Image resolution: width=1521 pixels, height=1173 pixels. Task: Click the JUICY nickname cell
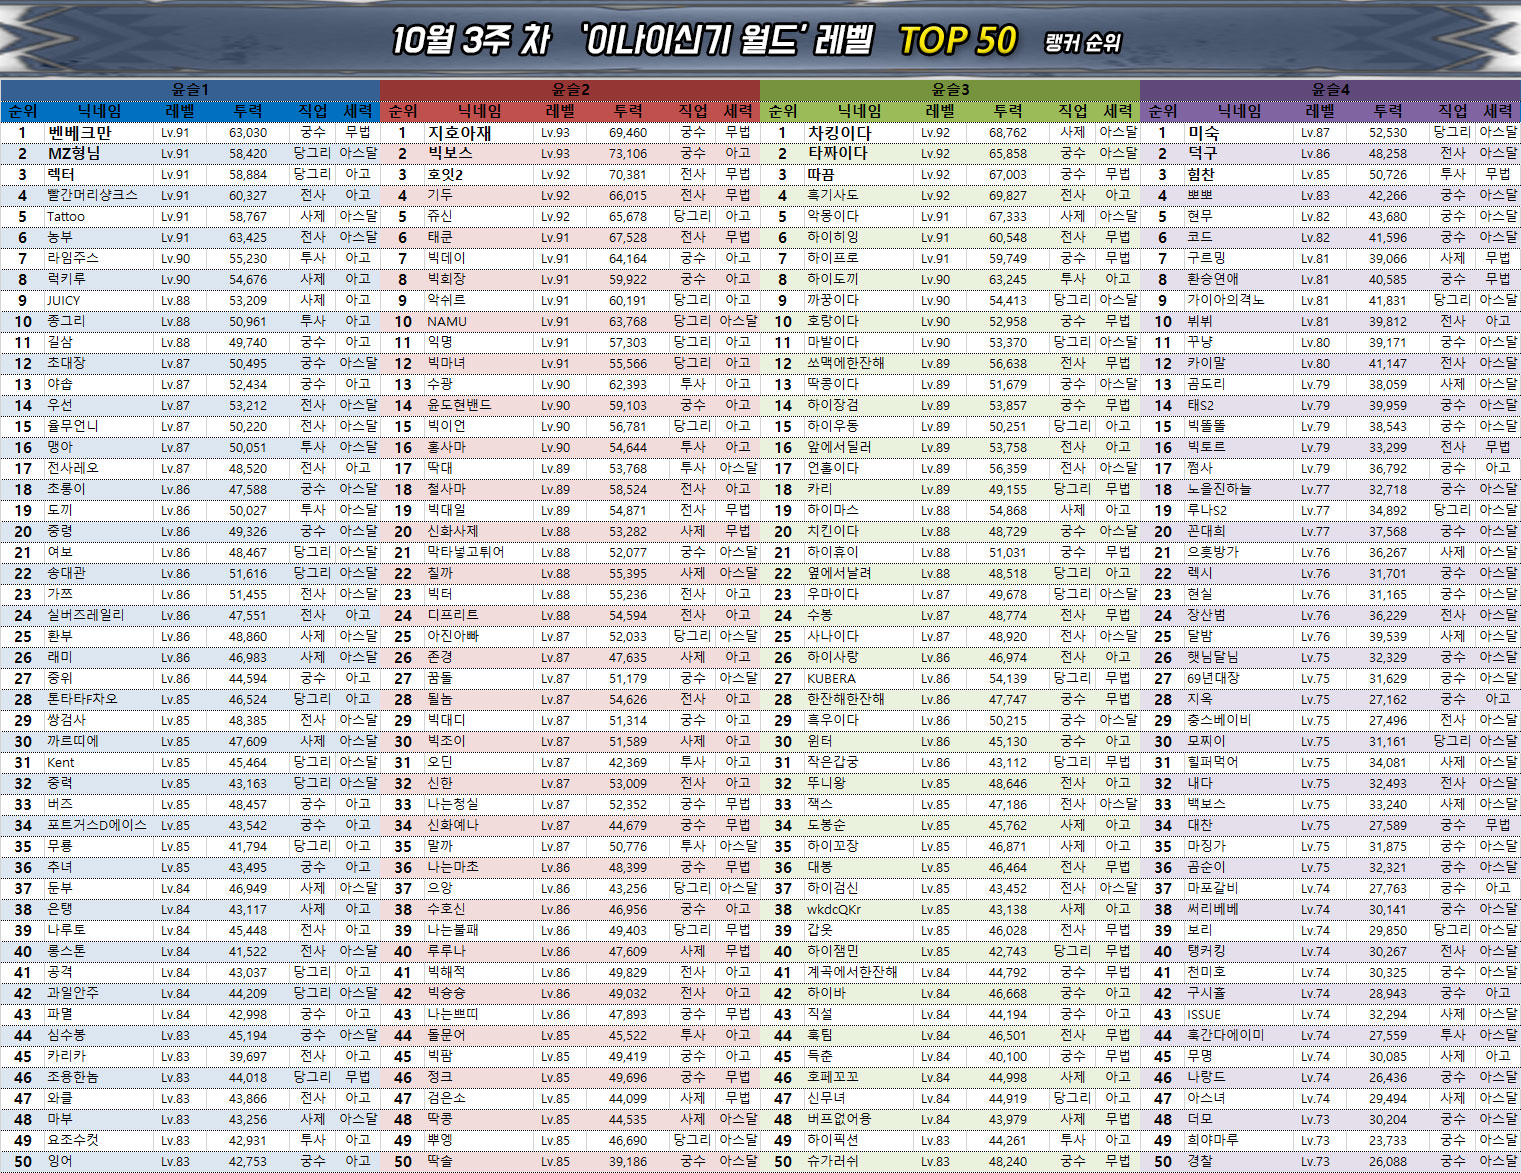[x=63, y=301]
